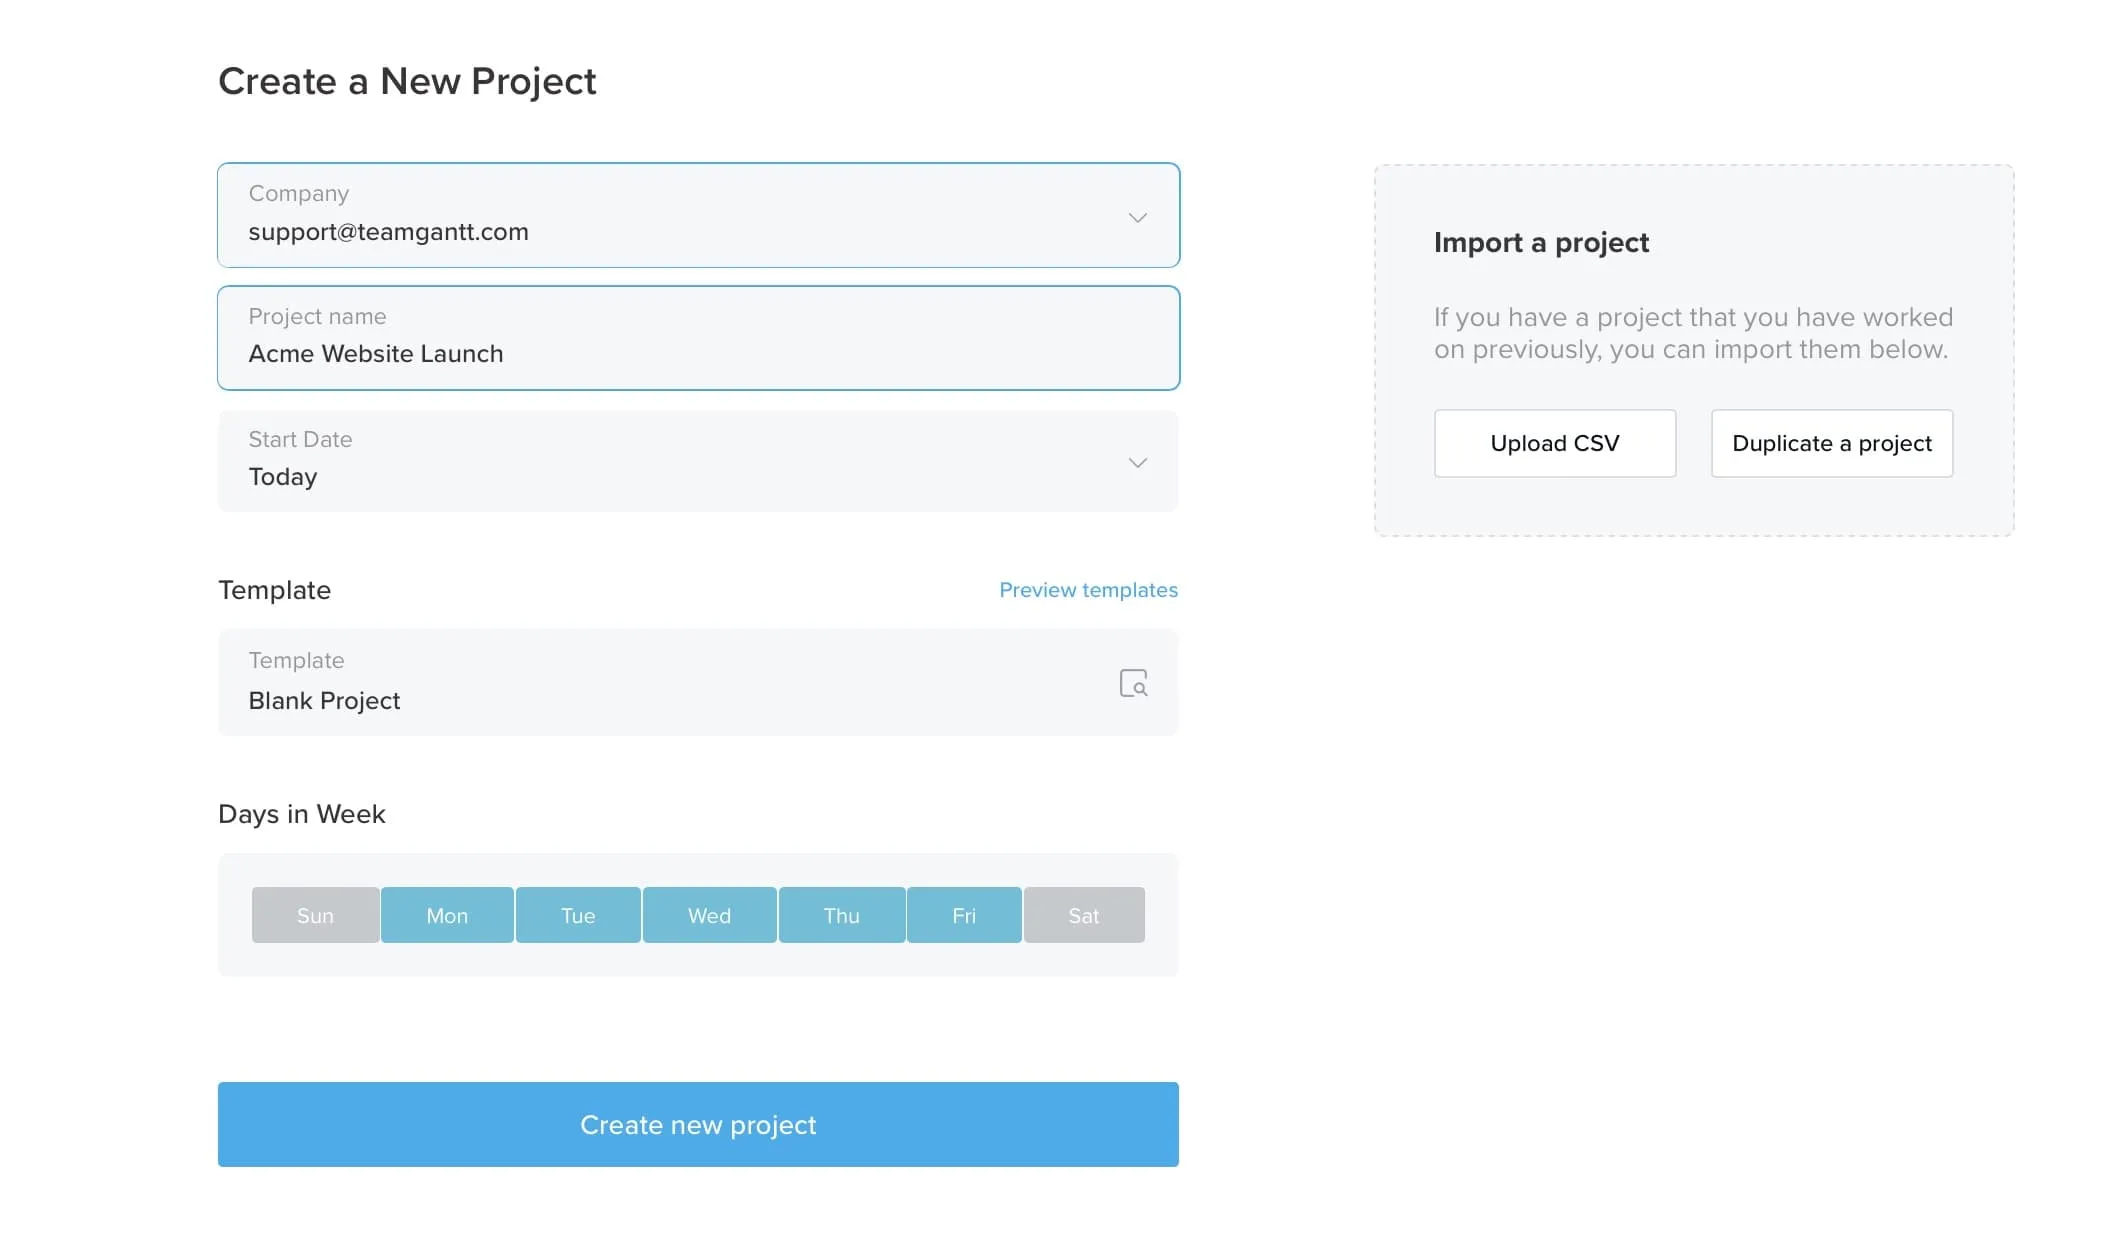Image resolution: width=2118 pixels, height=1244 pixels.
Task: Expand the Start Date dropdown
Action: coord(698,461)
